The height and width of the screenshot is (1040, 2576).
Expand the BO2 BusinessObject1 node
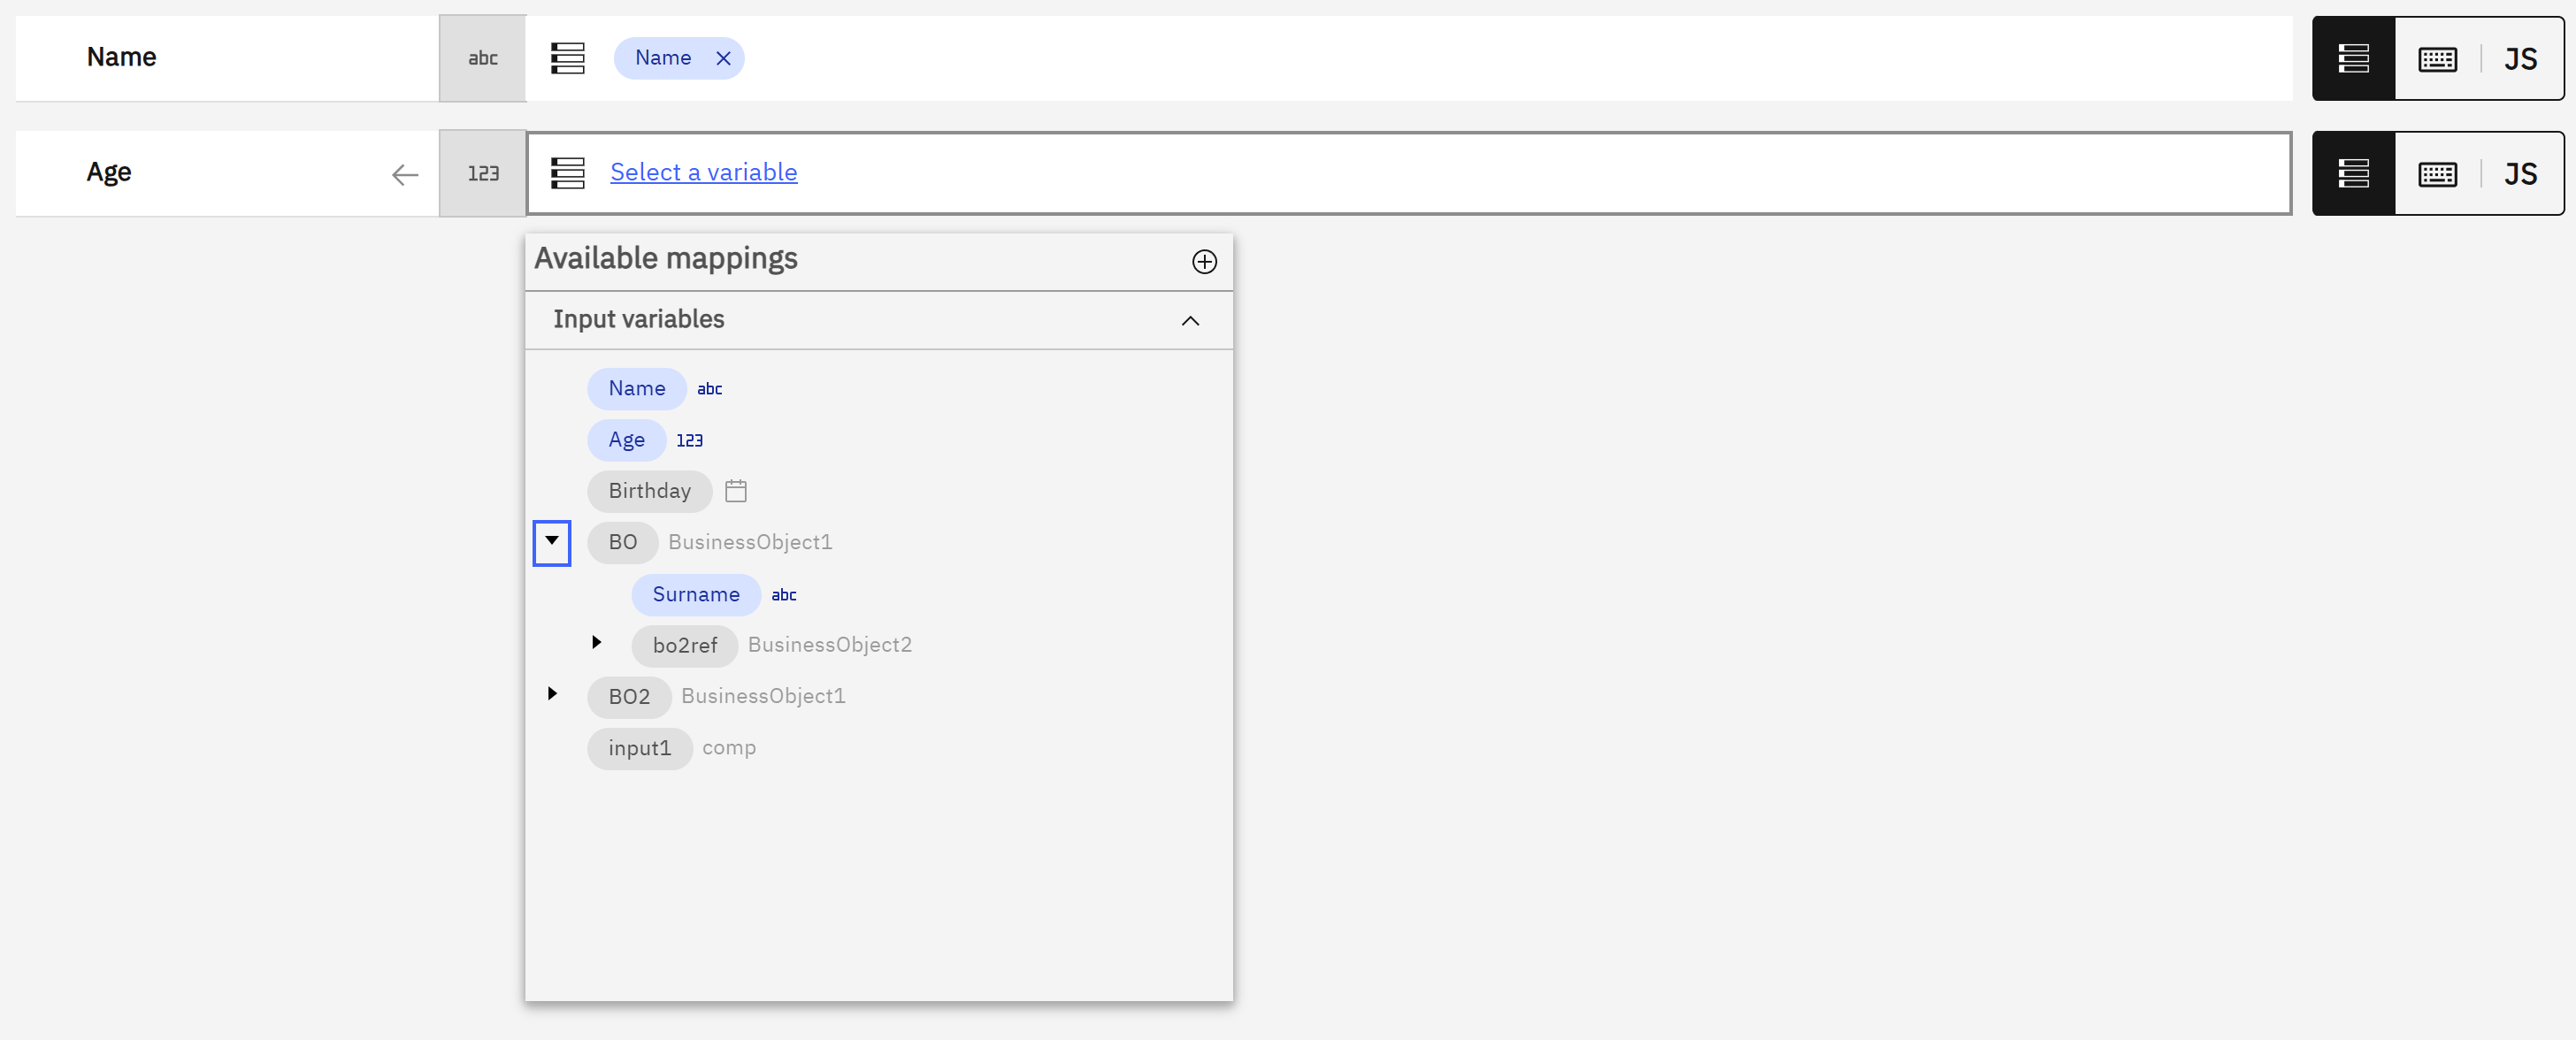(x=551, y=694)
